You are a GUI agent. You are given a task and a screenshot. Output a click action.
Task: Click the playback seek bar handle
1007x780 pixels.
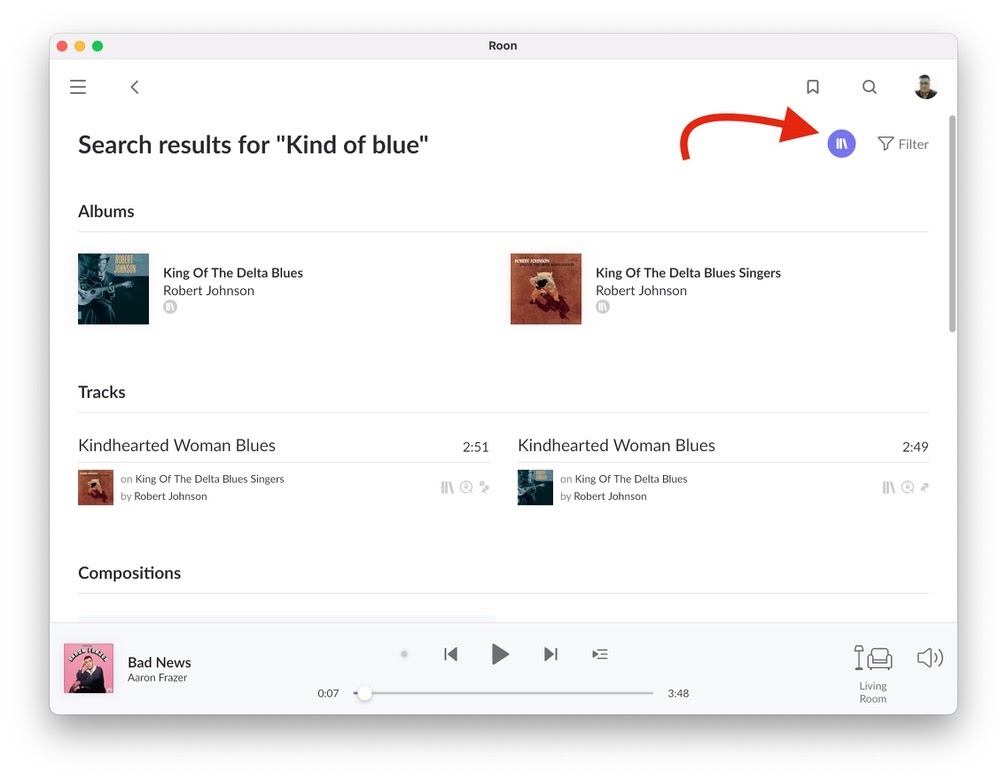point(364,693)
